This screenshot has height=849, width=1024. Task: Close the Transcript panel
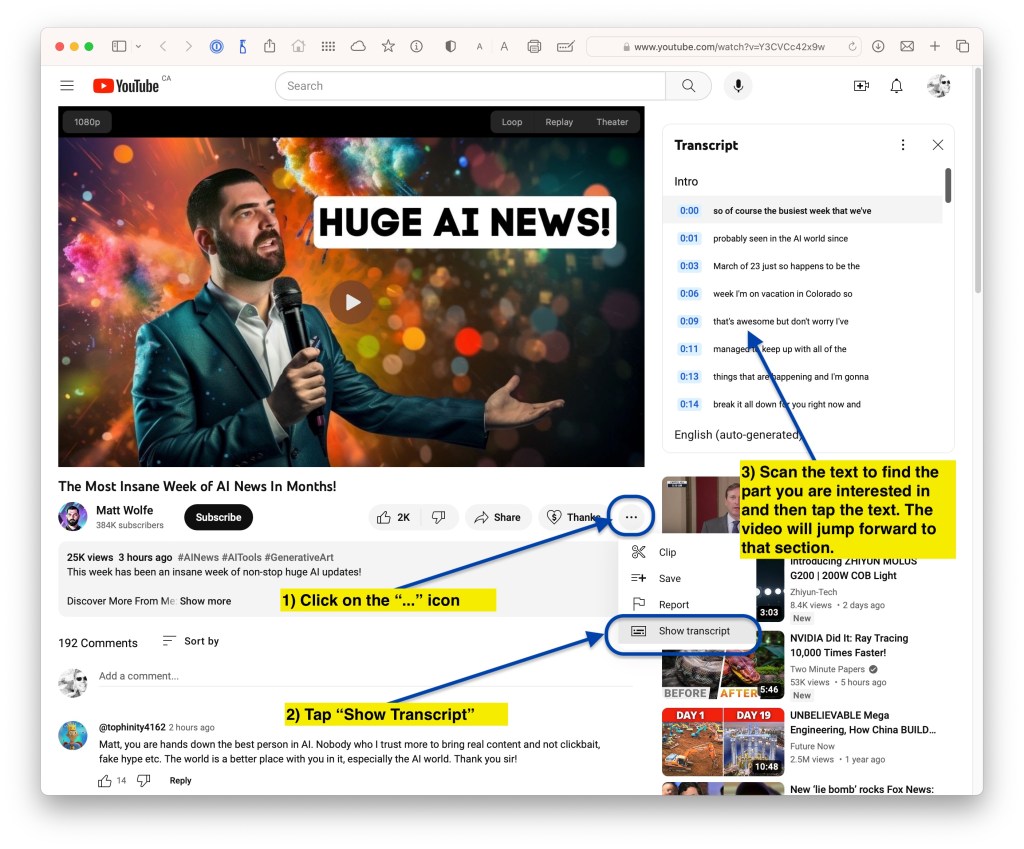pyautogui.click(x=937, y=145)
